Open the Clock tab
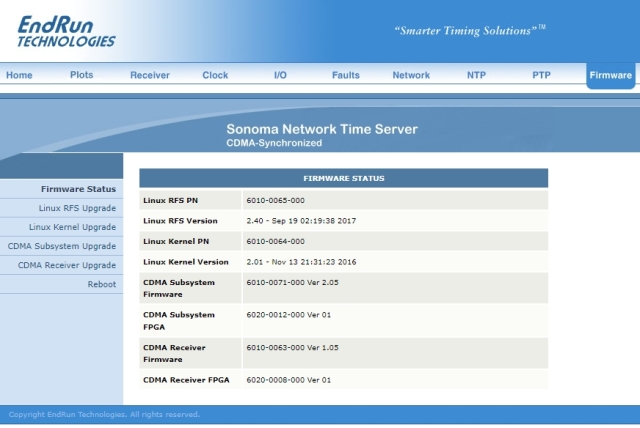This screenshot has width=640, height=428. tap(215, 75)
